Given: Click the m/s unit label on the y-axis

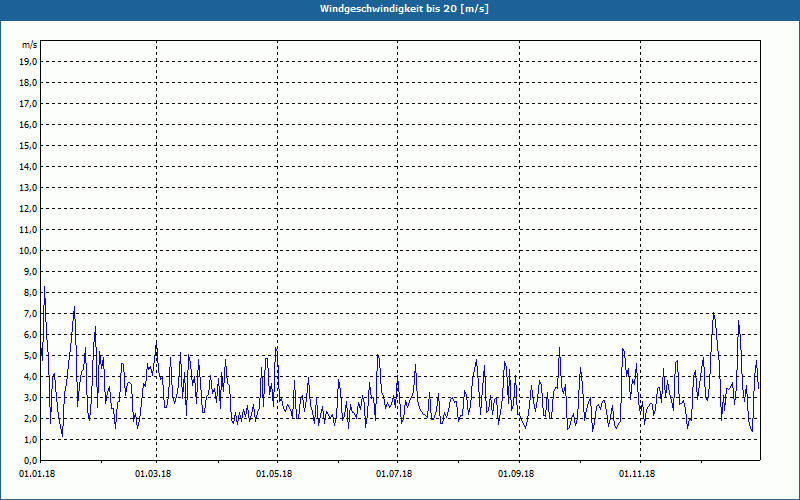Looking at the screenshot, I should click(x=30, y=45).
